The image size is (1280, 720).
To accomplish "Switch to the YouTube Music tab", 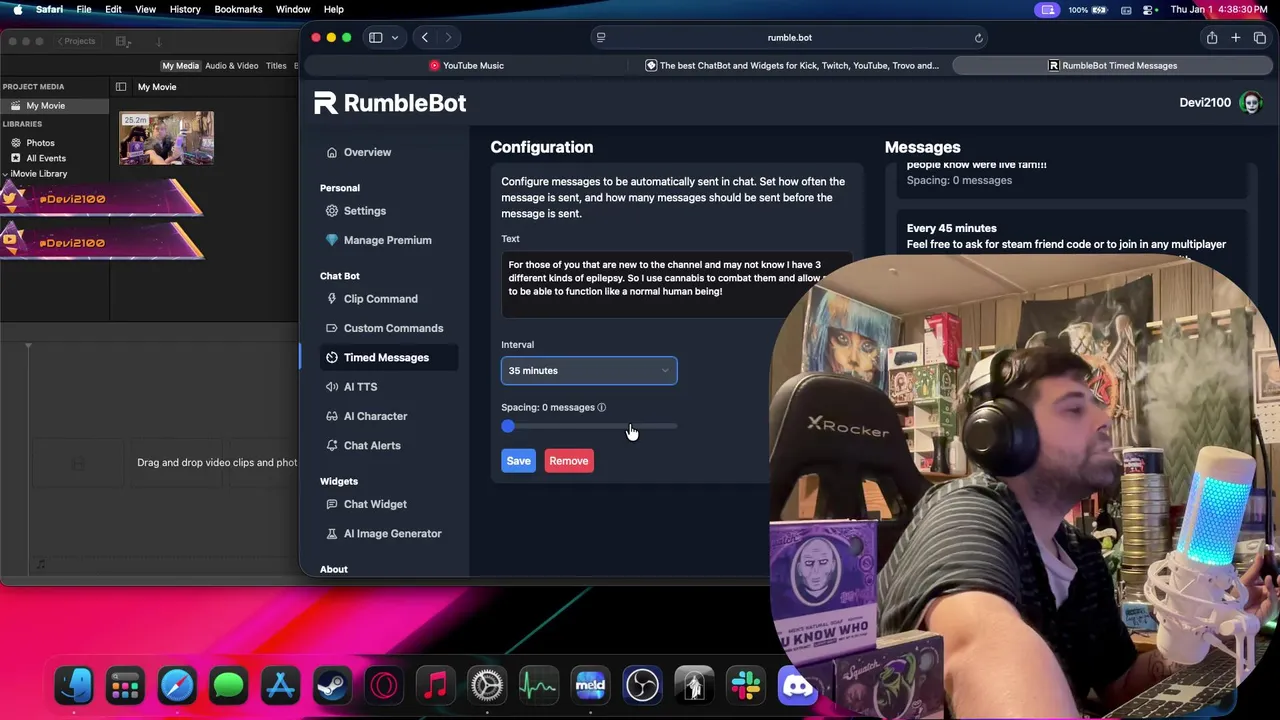I will (466, 66).
